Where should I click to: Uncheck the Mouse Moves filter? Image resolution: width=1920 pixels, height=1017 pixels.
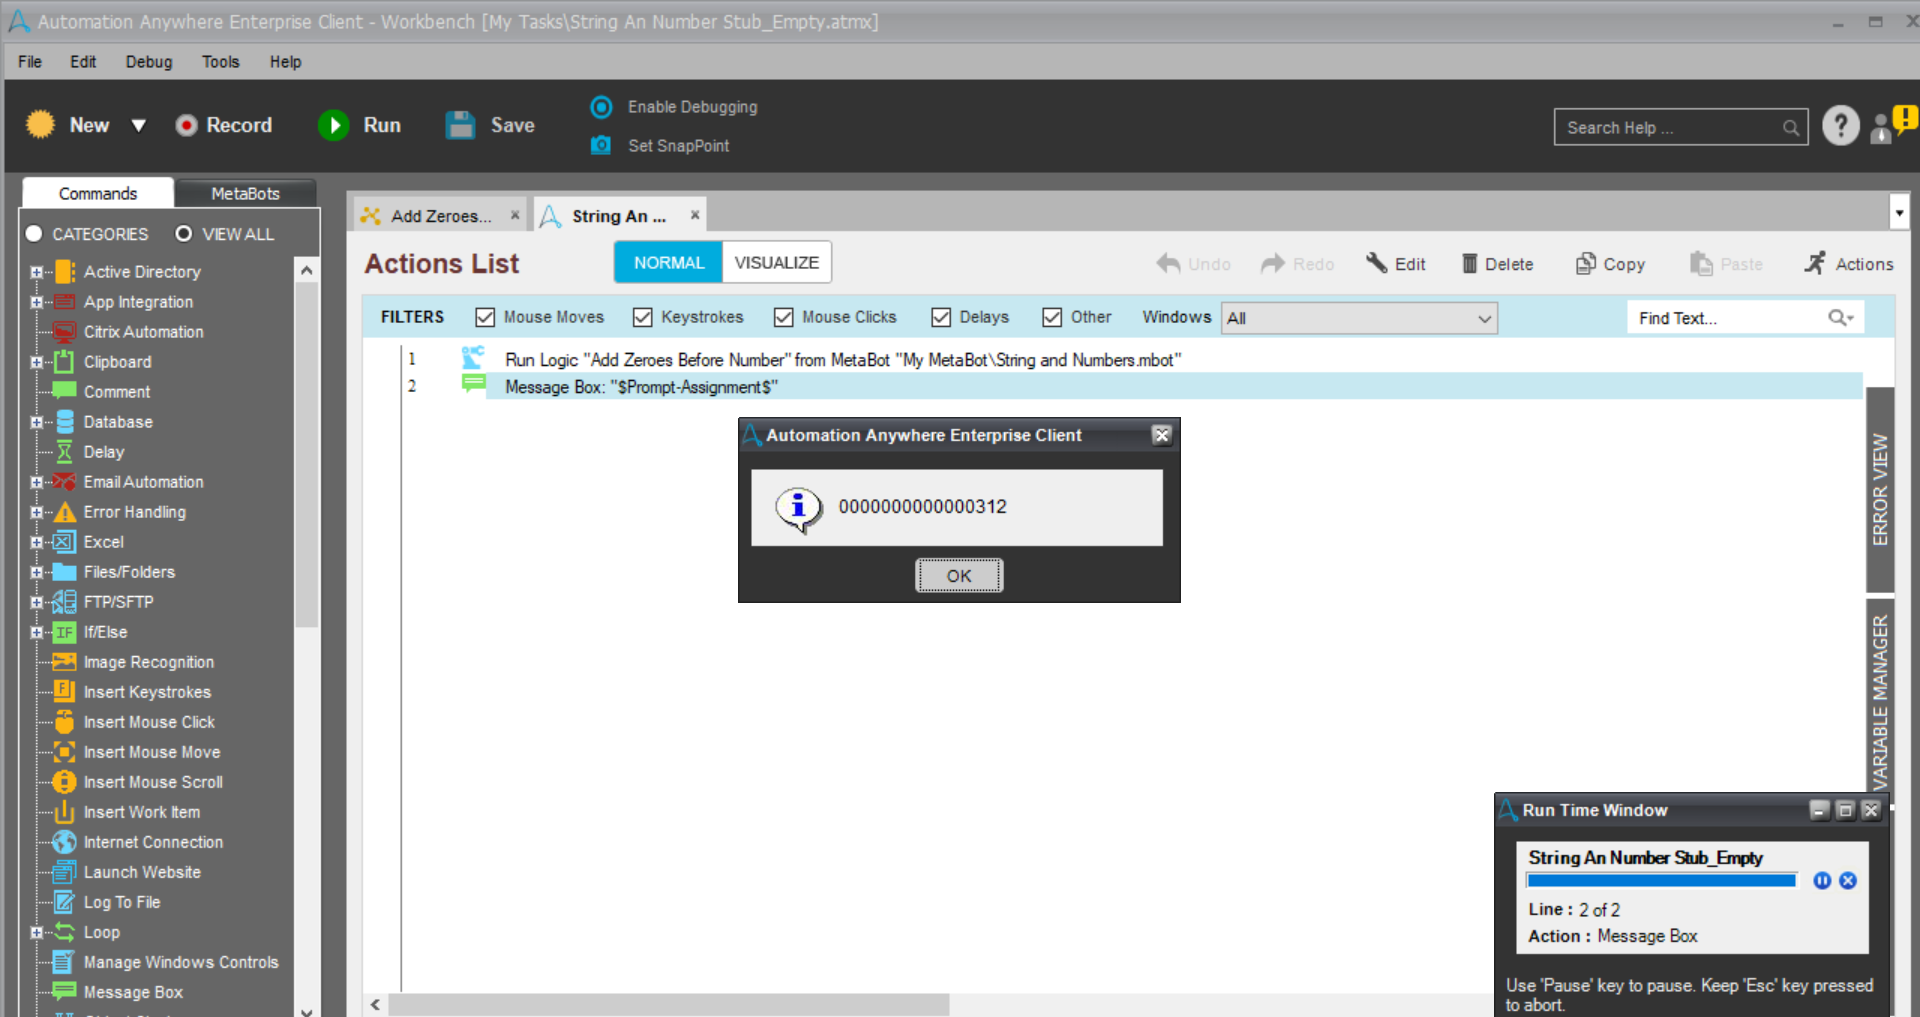[x=485, y=317]
